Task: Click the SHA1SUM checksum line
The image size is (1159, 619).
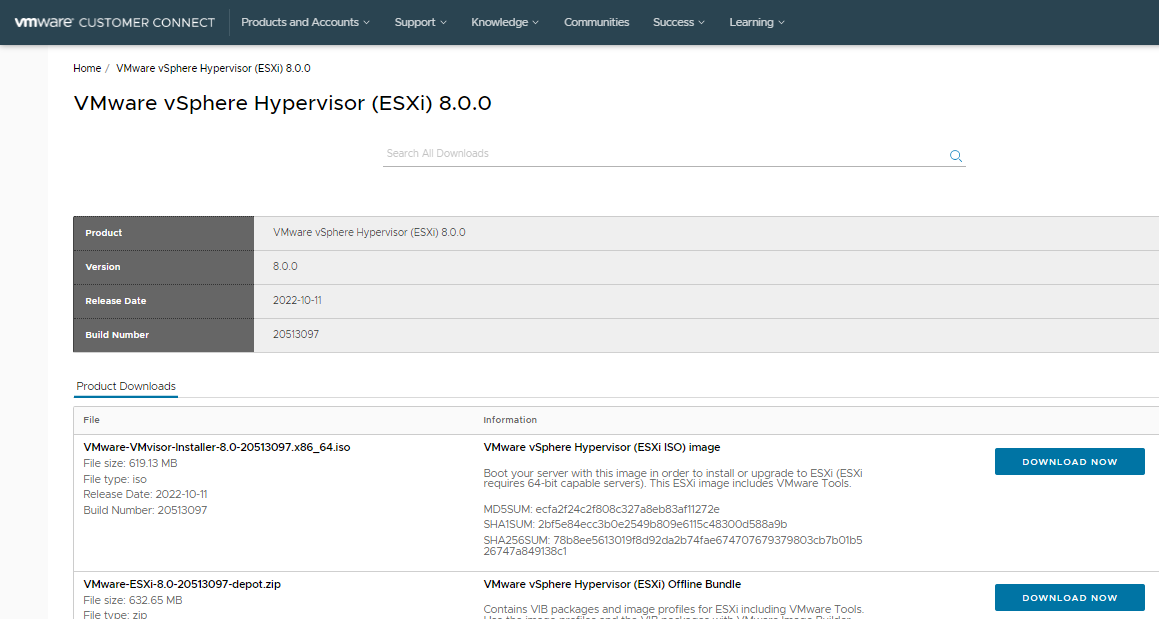Action: coord(635,524)
